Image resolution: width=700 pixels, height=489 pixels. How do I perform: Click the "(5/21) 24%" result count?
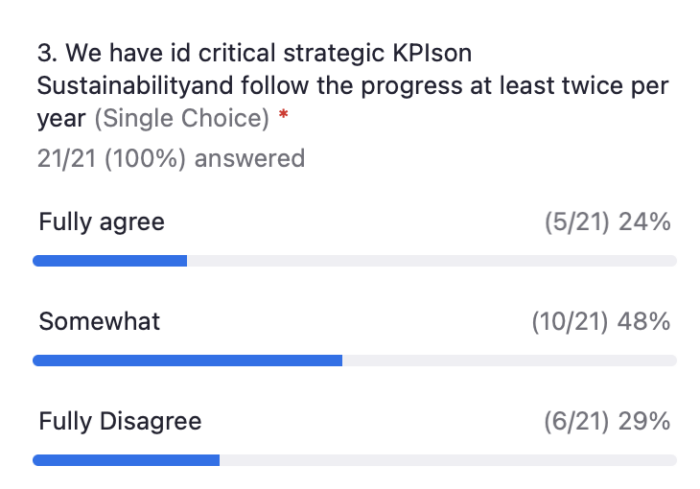(x=608, y=222)
